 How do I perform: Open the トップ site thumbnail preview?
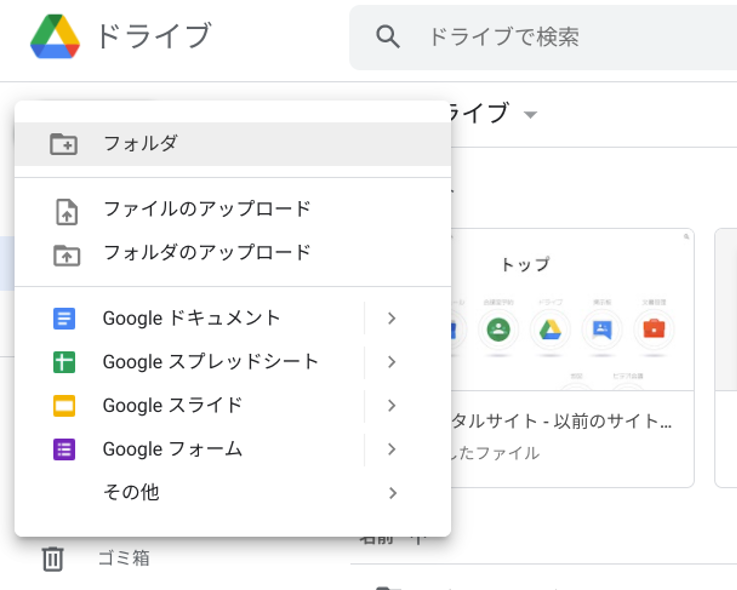coord(572,310)
